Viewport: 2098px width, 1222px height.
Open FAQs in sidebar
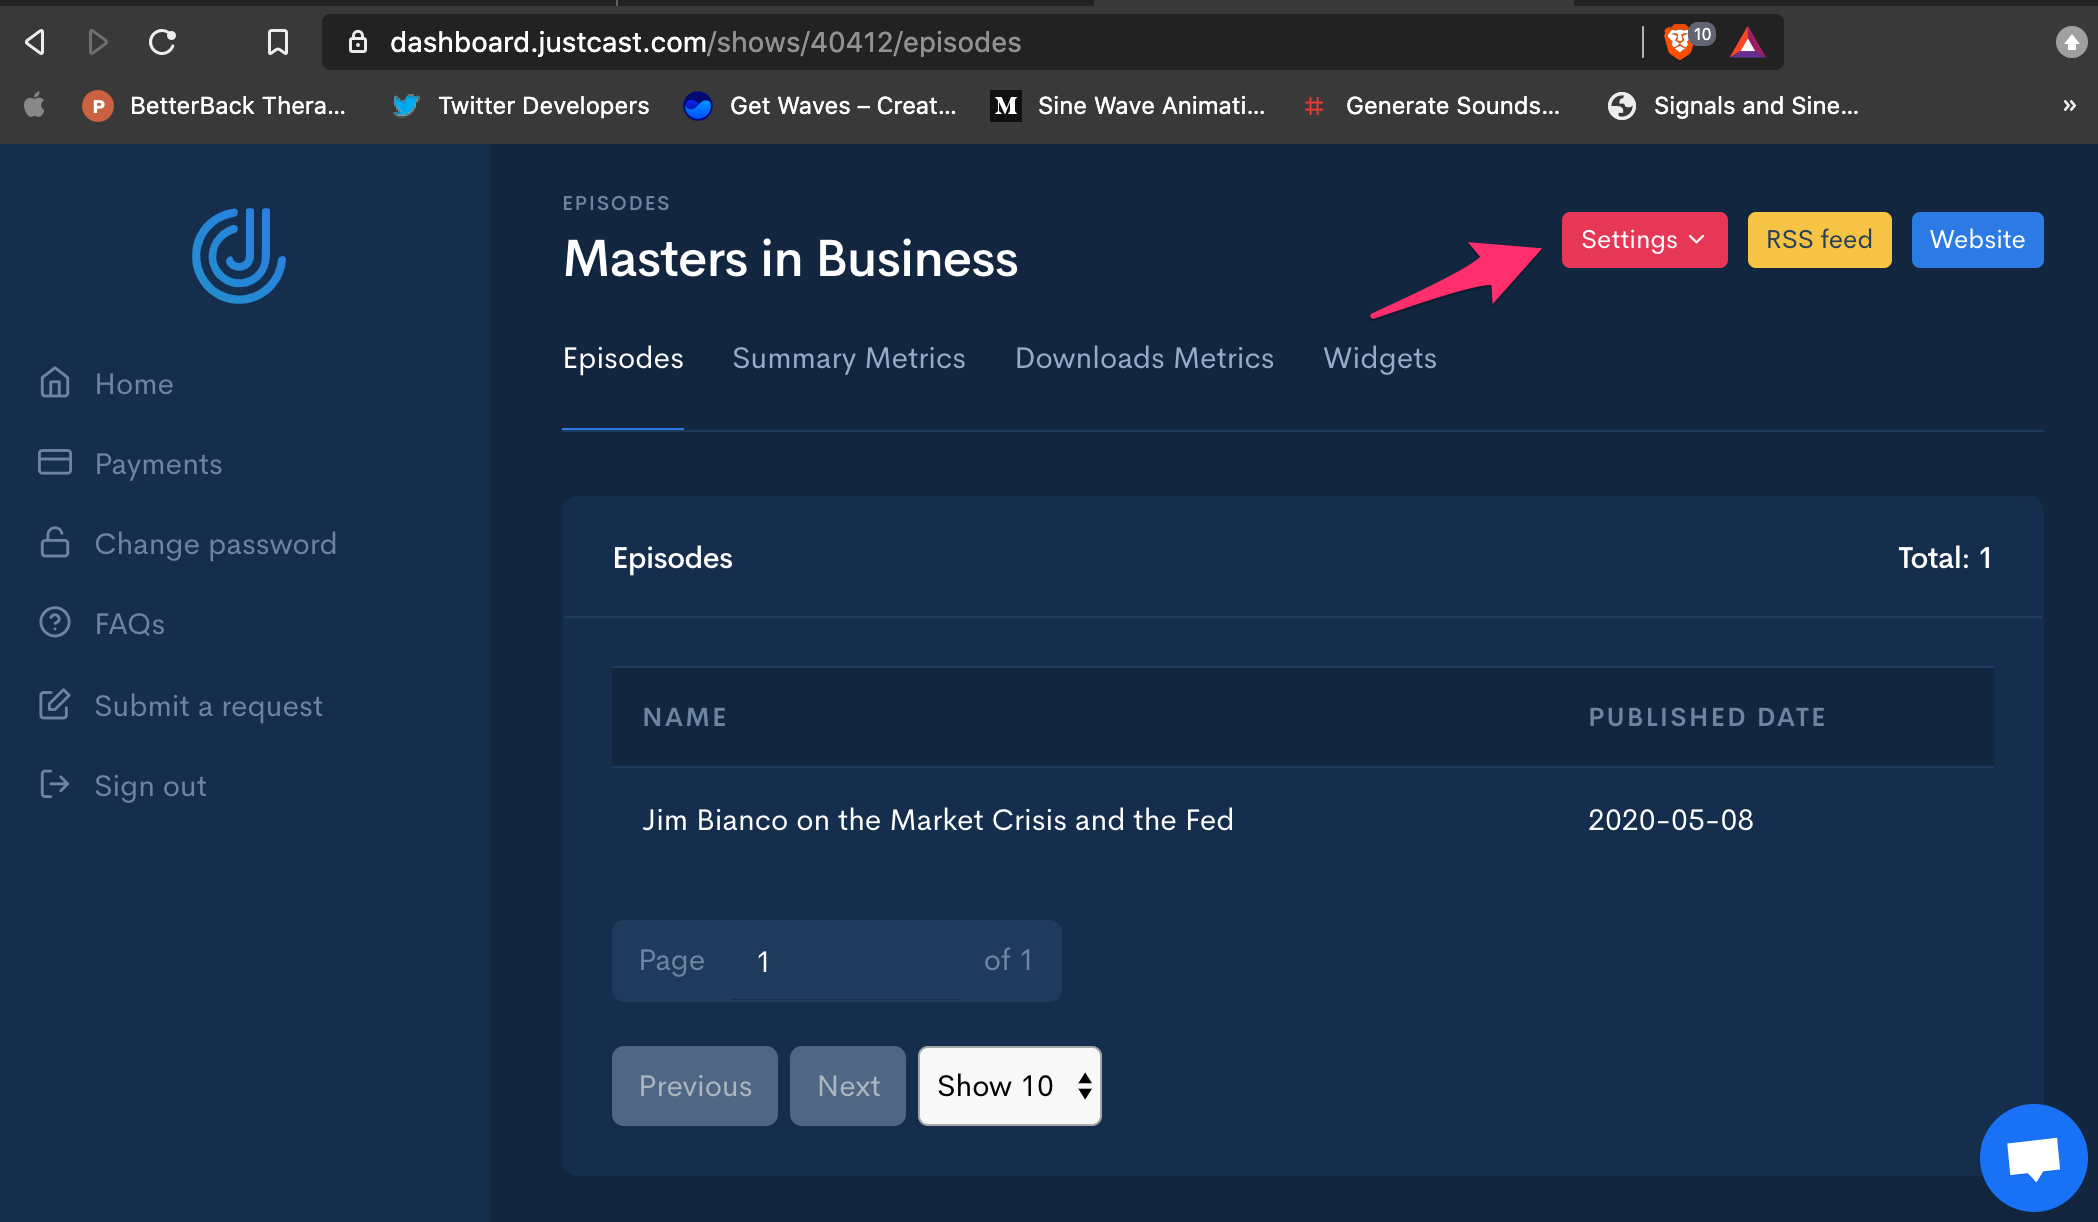pyautogui.click(x=130, y=624)
